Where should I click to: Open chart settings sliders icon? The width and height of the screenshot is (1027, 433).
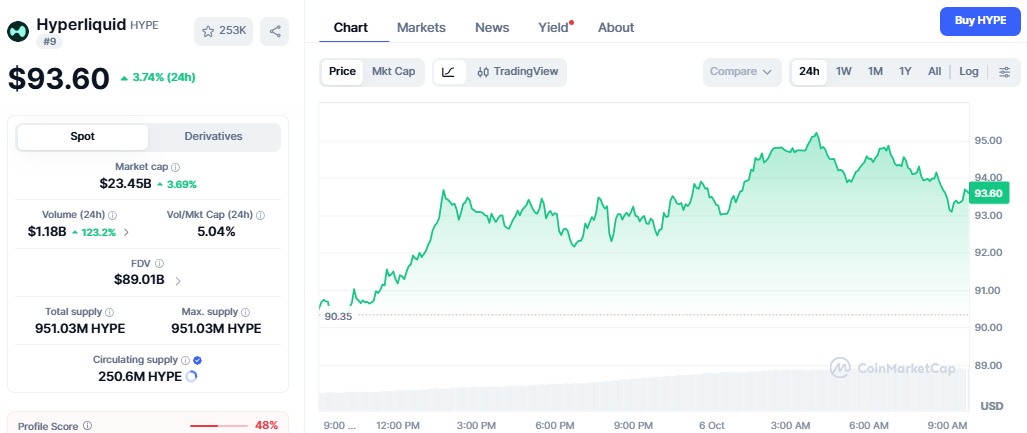(x=1004, y=72)
